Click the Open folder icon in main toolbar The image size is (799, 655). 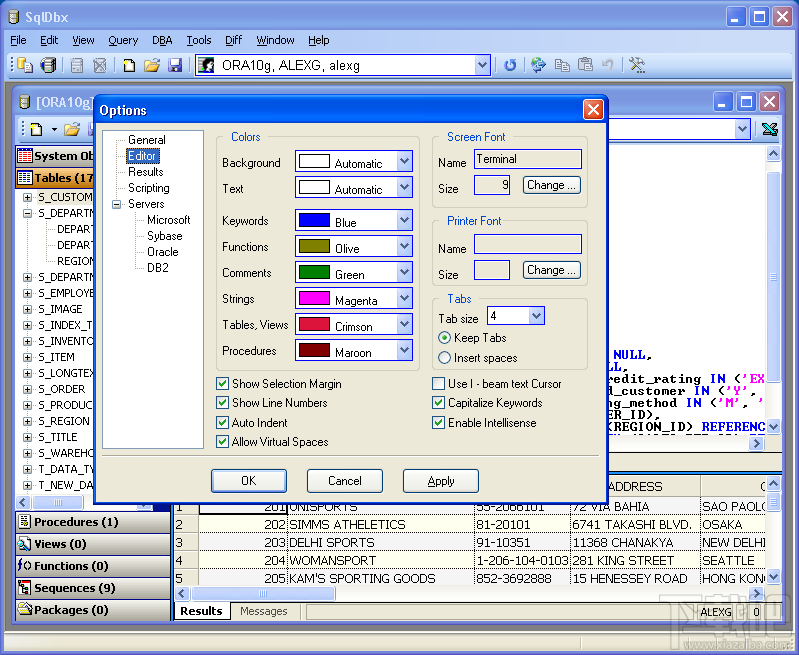pyautogui.click(x=152, y=66)
